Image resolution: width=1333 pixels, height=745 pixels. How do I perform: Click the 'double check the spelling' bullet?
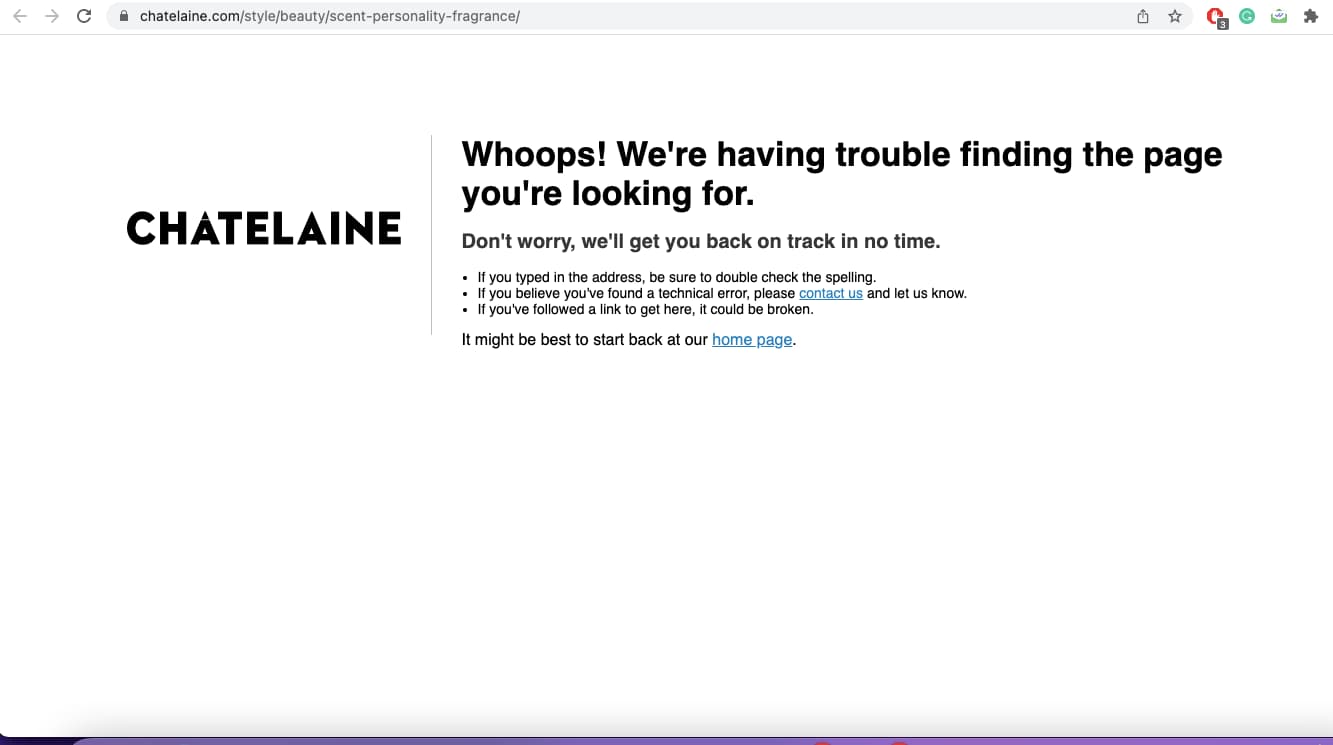point(676,277)
